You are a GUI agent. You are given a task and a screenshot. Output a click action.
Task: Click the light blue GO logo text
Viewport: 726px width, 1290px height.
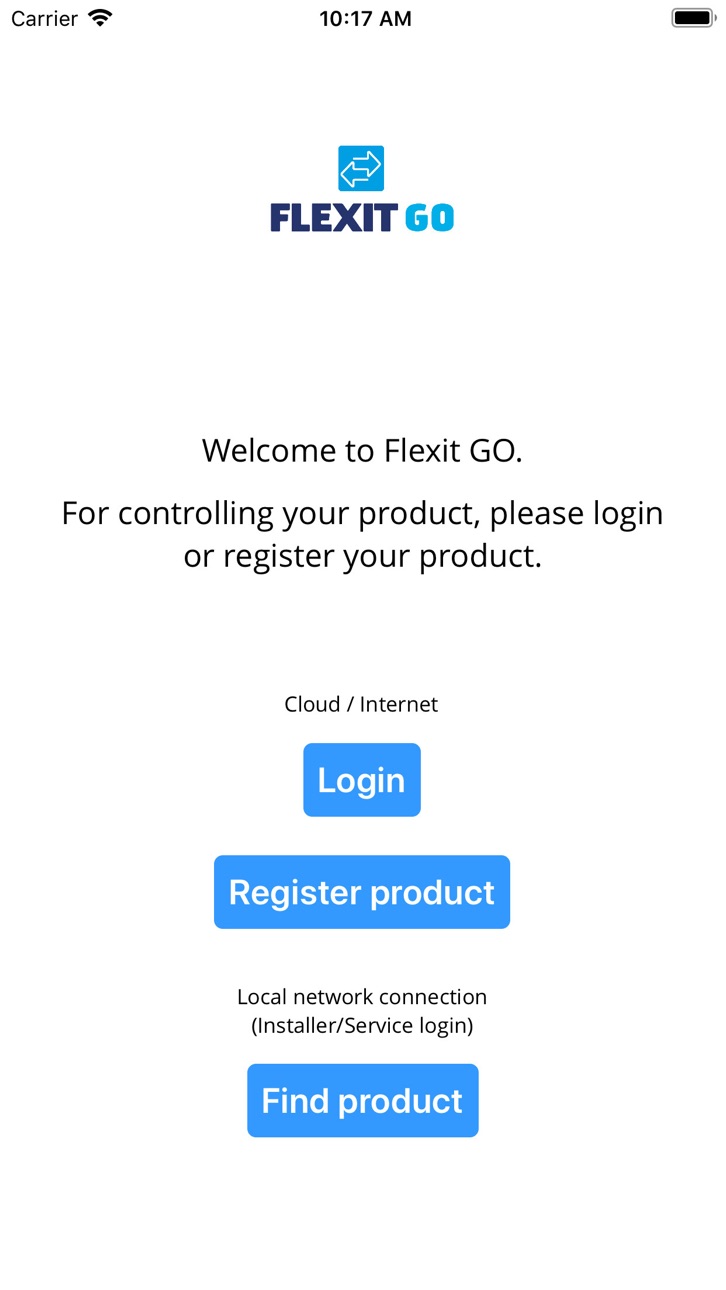tap(430, 218)
